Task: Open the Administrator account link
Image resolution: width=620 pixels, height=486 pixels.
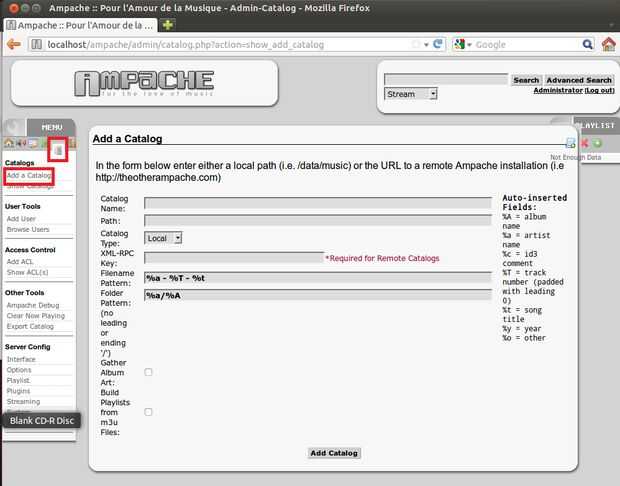Action: point(558,91)
